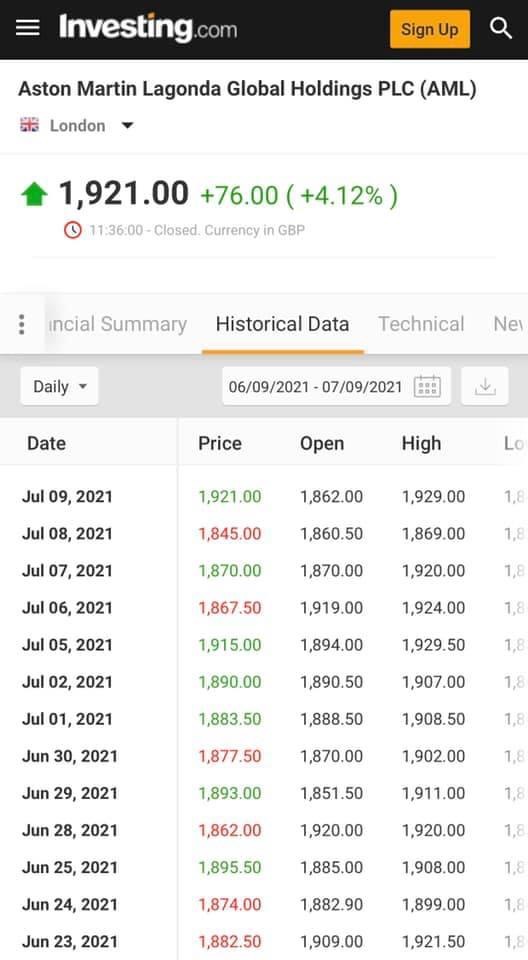The height and width of the screenshot is (960, 528).
Task: Tap the Investing.com logo
Action: point(148,28)
